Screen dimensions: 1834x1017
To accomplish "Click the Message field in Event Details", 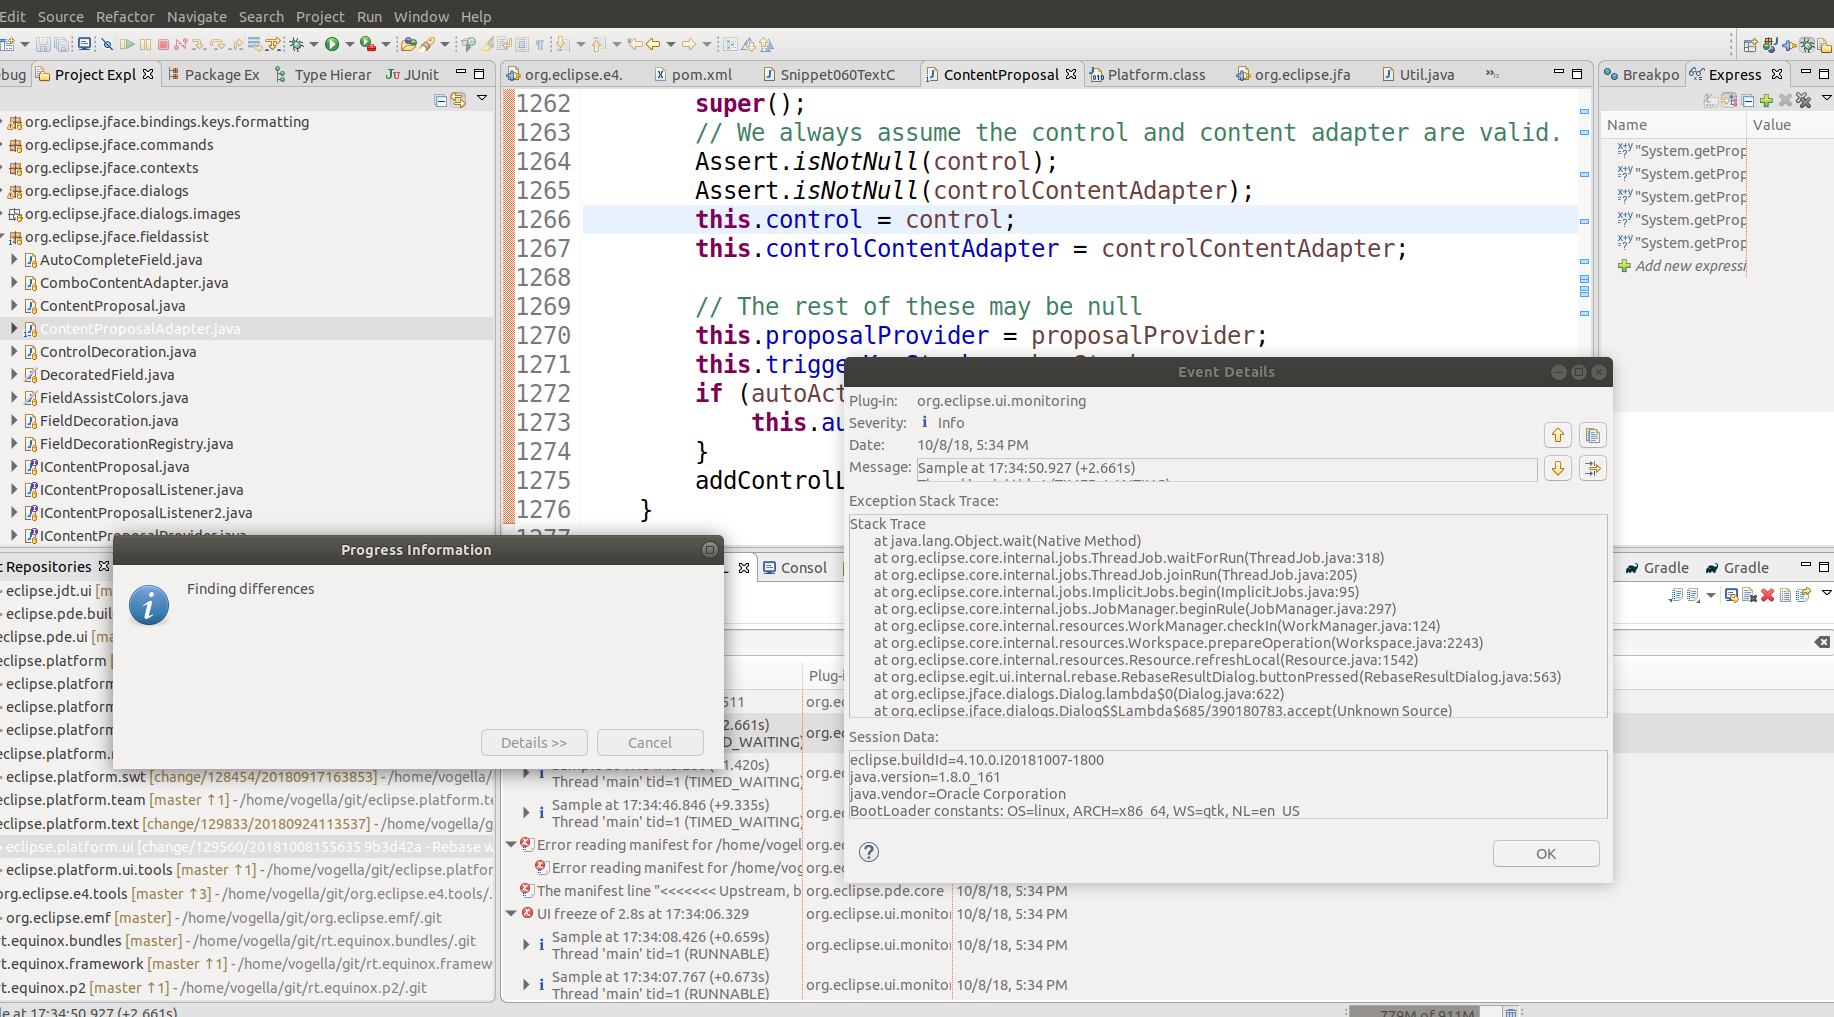I will [x=1226, y=469].
